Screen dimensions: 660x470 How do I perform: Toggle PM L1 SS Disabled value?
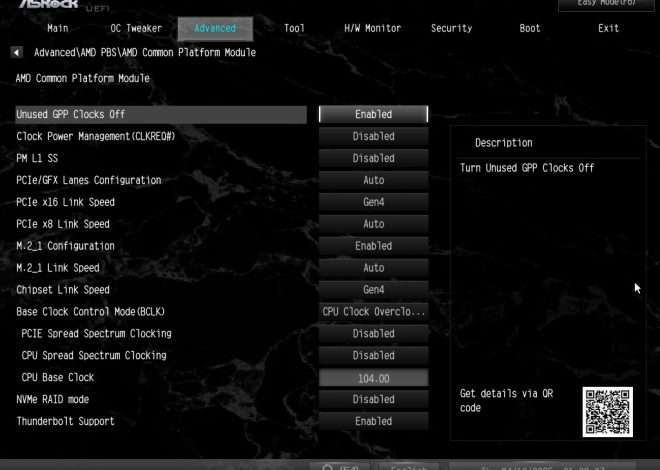point(373,159)
